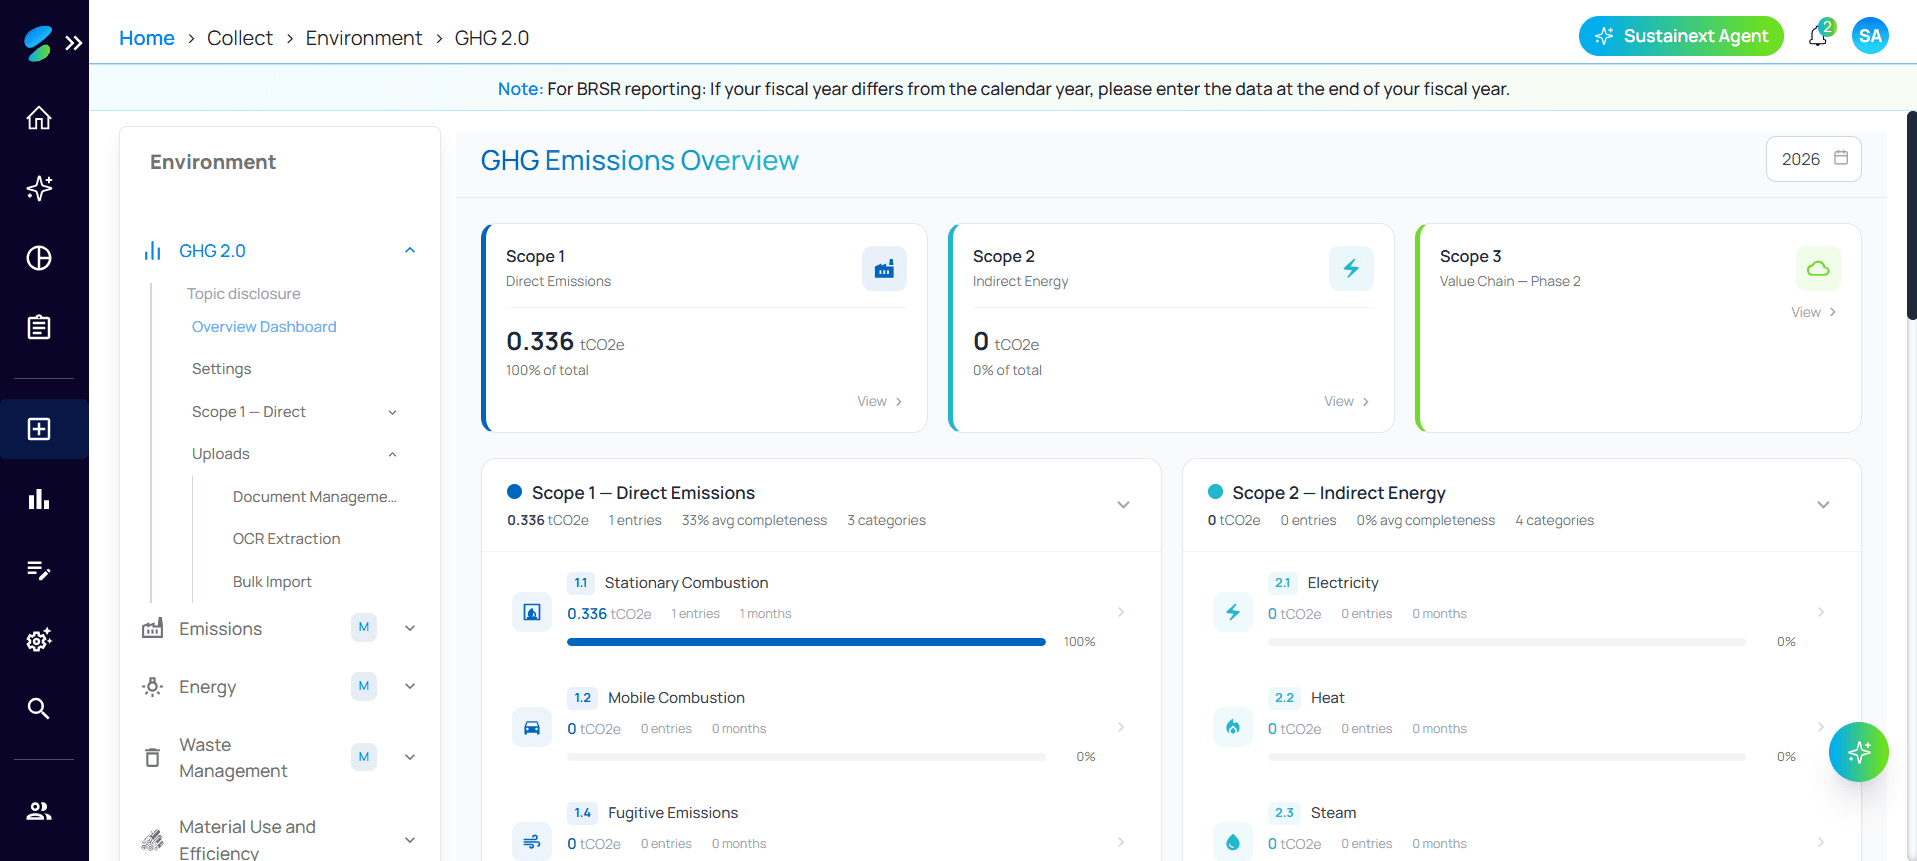Click the Heat flame icon
This screenshot has width=1917, height=861.
[x=1233, y=727]
